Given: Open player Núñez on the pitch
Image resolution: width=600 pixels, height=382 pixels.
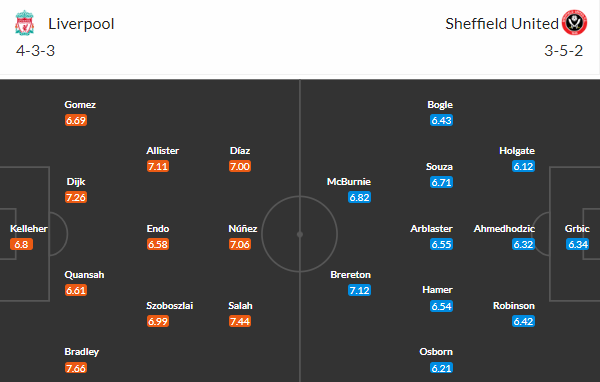Looking at the screenshot, I should click(243, 229).
